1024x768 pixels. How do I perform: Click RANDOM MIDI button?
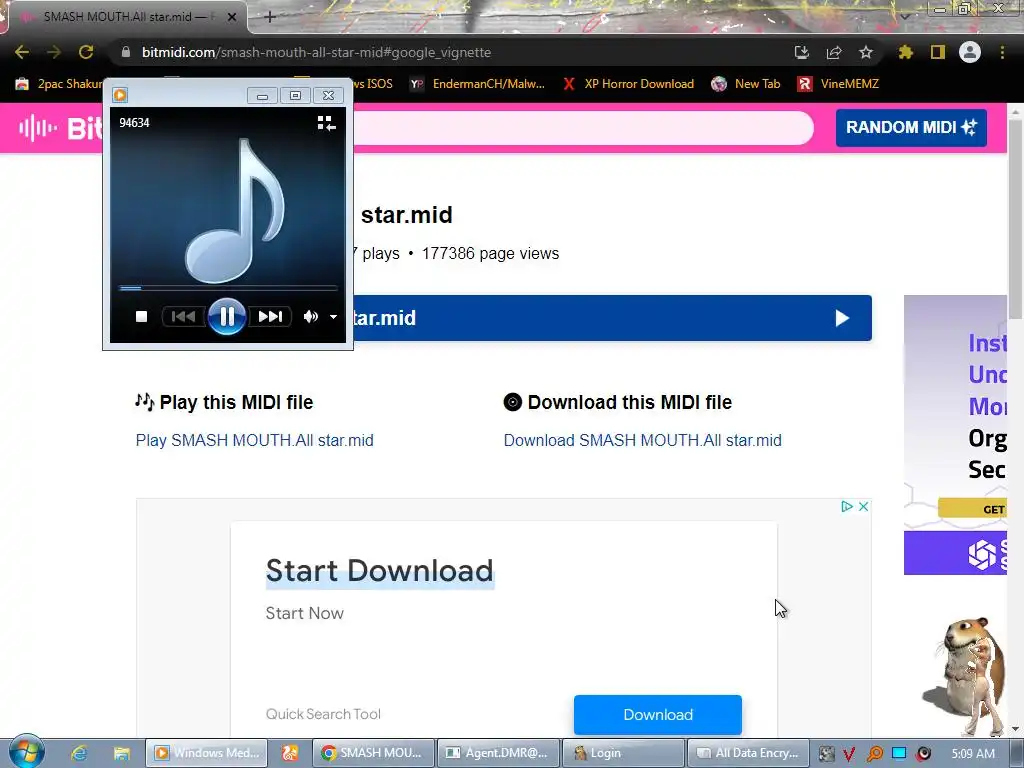point(911,127)
